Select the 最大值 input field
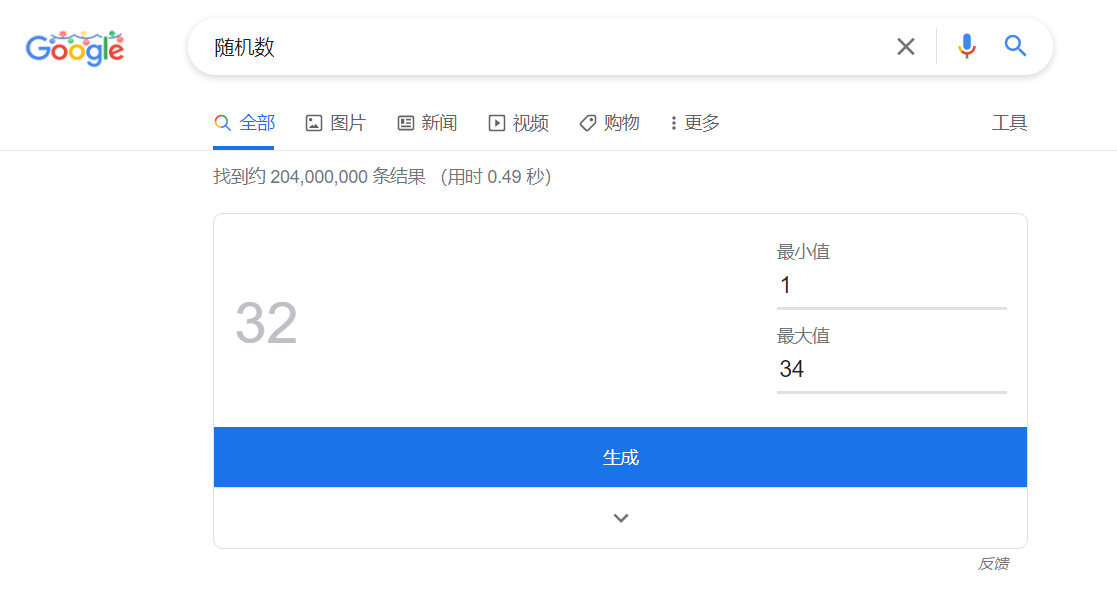 (x=890, y=369)
